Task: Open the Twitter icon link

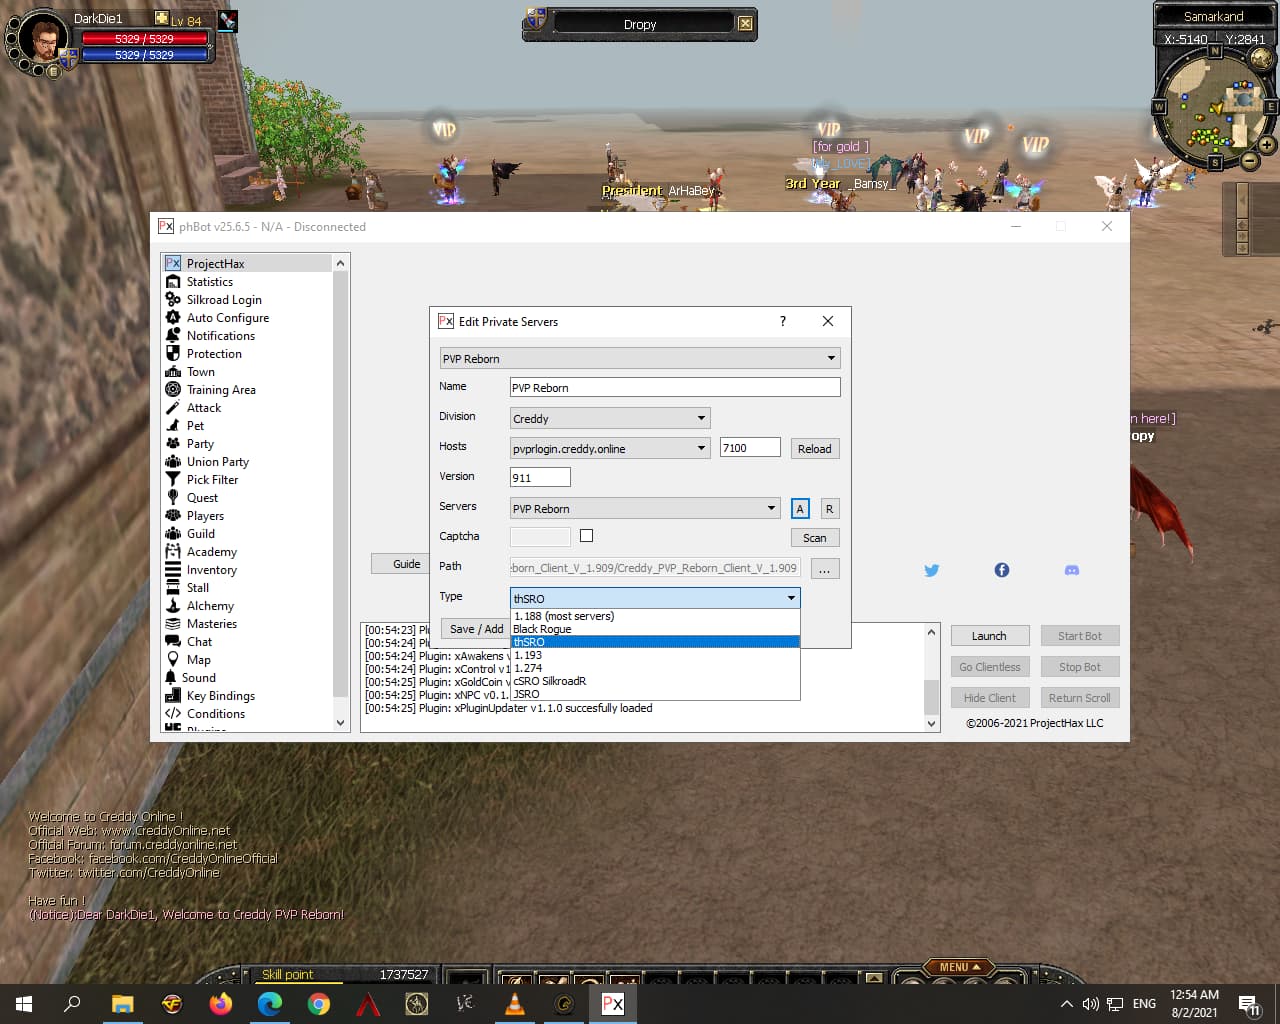Action: pyautogui.click(x=931, y=570)
